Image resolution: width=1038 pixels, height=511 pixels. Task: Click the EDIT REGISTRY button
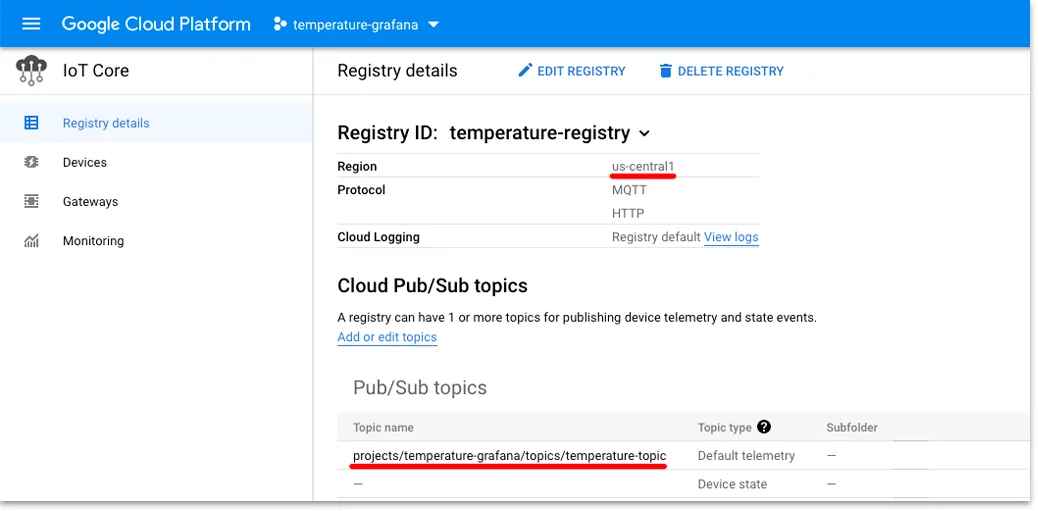[x=572, y=71]
